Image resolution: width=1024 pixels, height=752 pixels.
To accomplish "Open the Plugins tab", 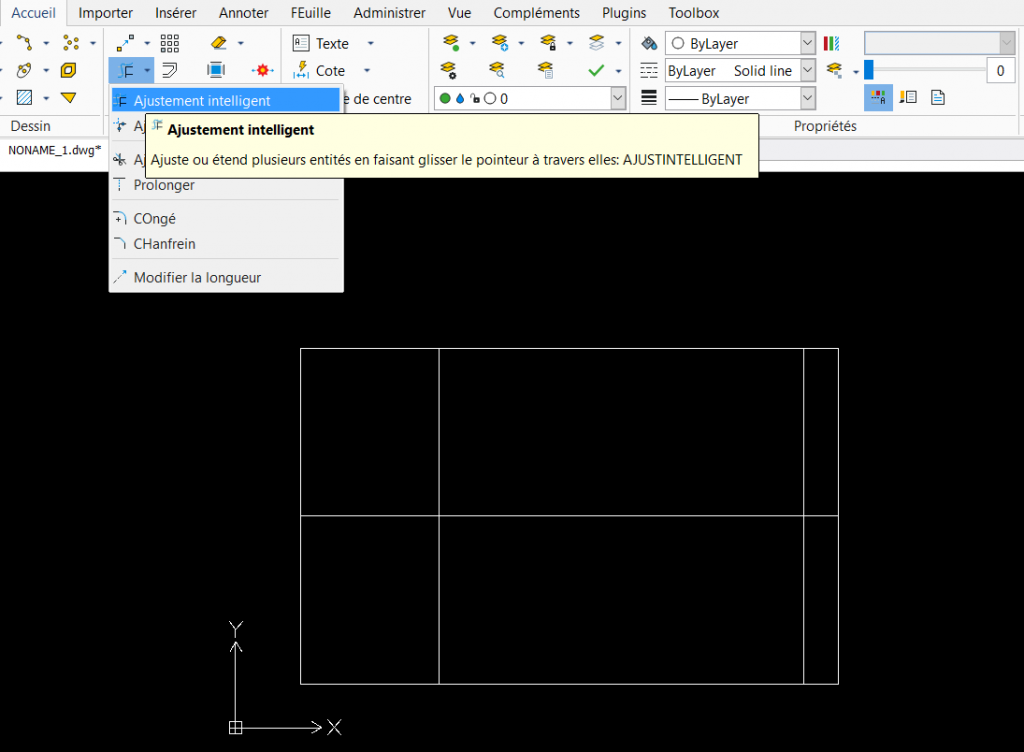I will tap(624, 12).
